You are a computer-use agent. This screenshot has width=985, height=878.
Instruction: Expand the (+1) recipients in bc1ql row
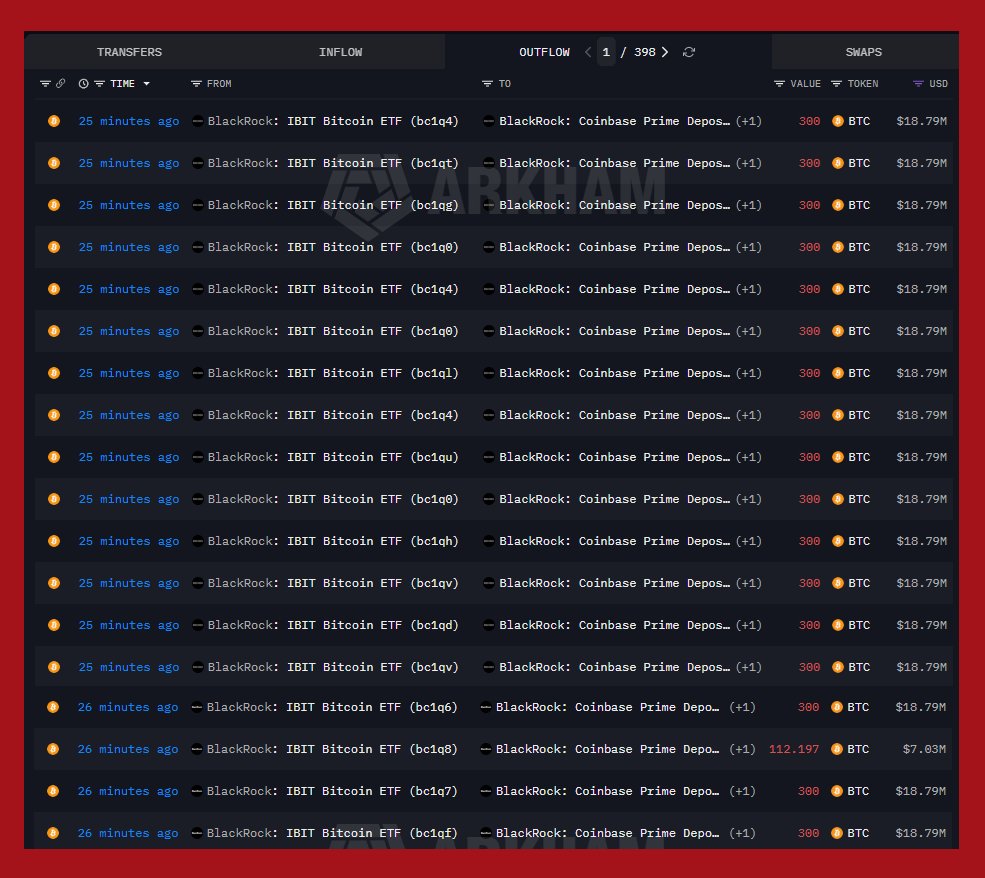point(749,373)
